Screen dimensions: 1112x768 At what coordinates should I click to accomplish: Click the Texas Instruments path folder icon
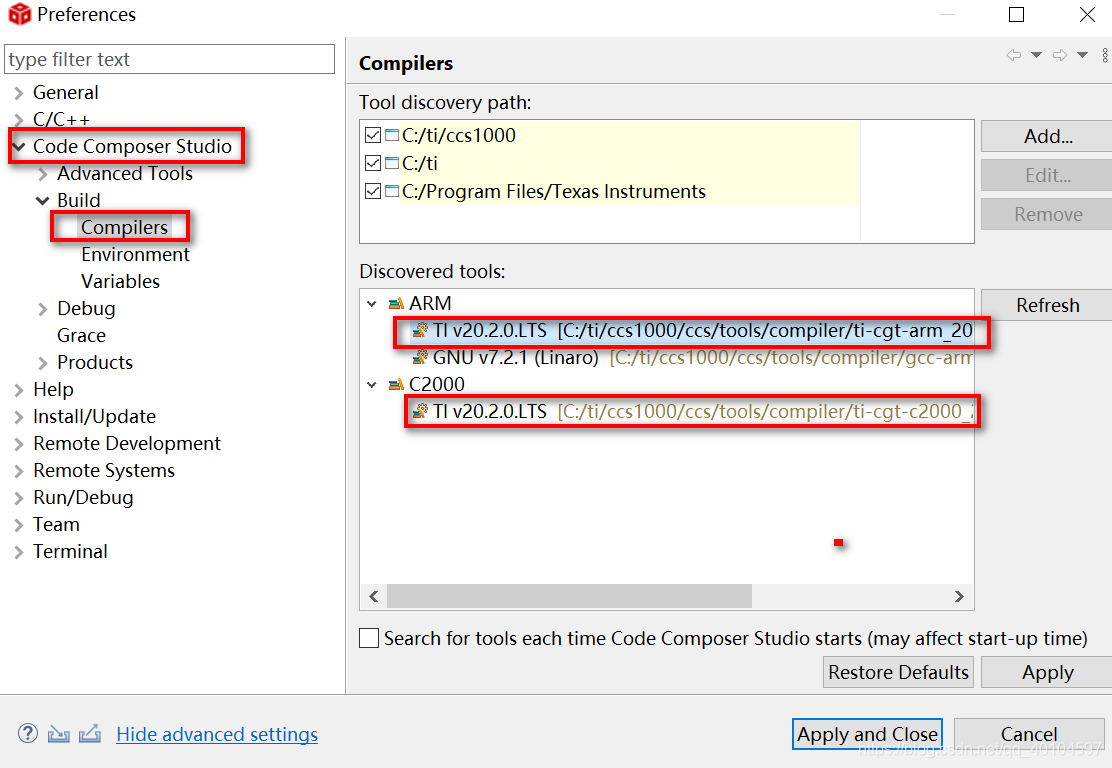click(x=392, y=191)
